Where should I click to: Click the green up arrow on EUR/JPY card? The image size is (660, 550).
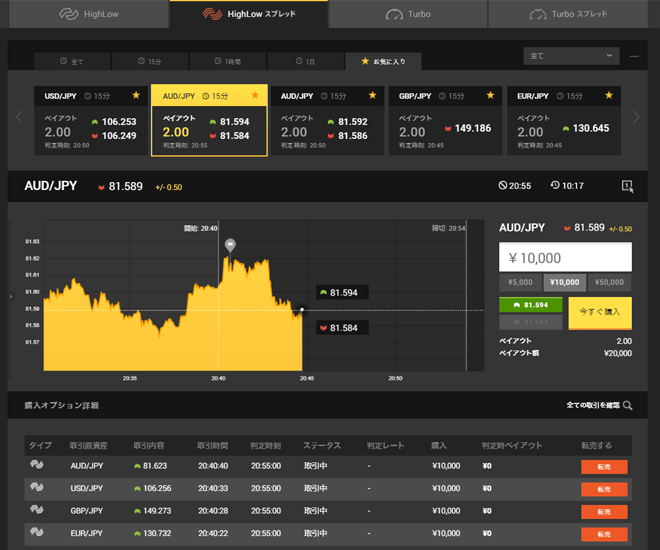(566, 128)
